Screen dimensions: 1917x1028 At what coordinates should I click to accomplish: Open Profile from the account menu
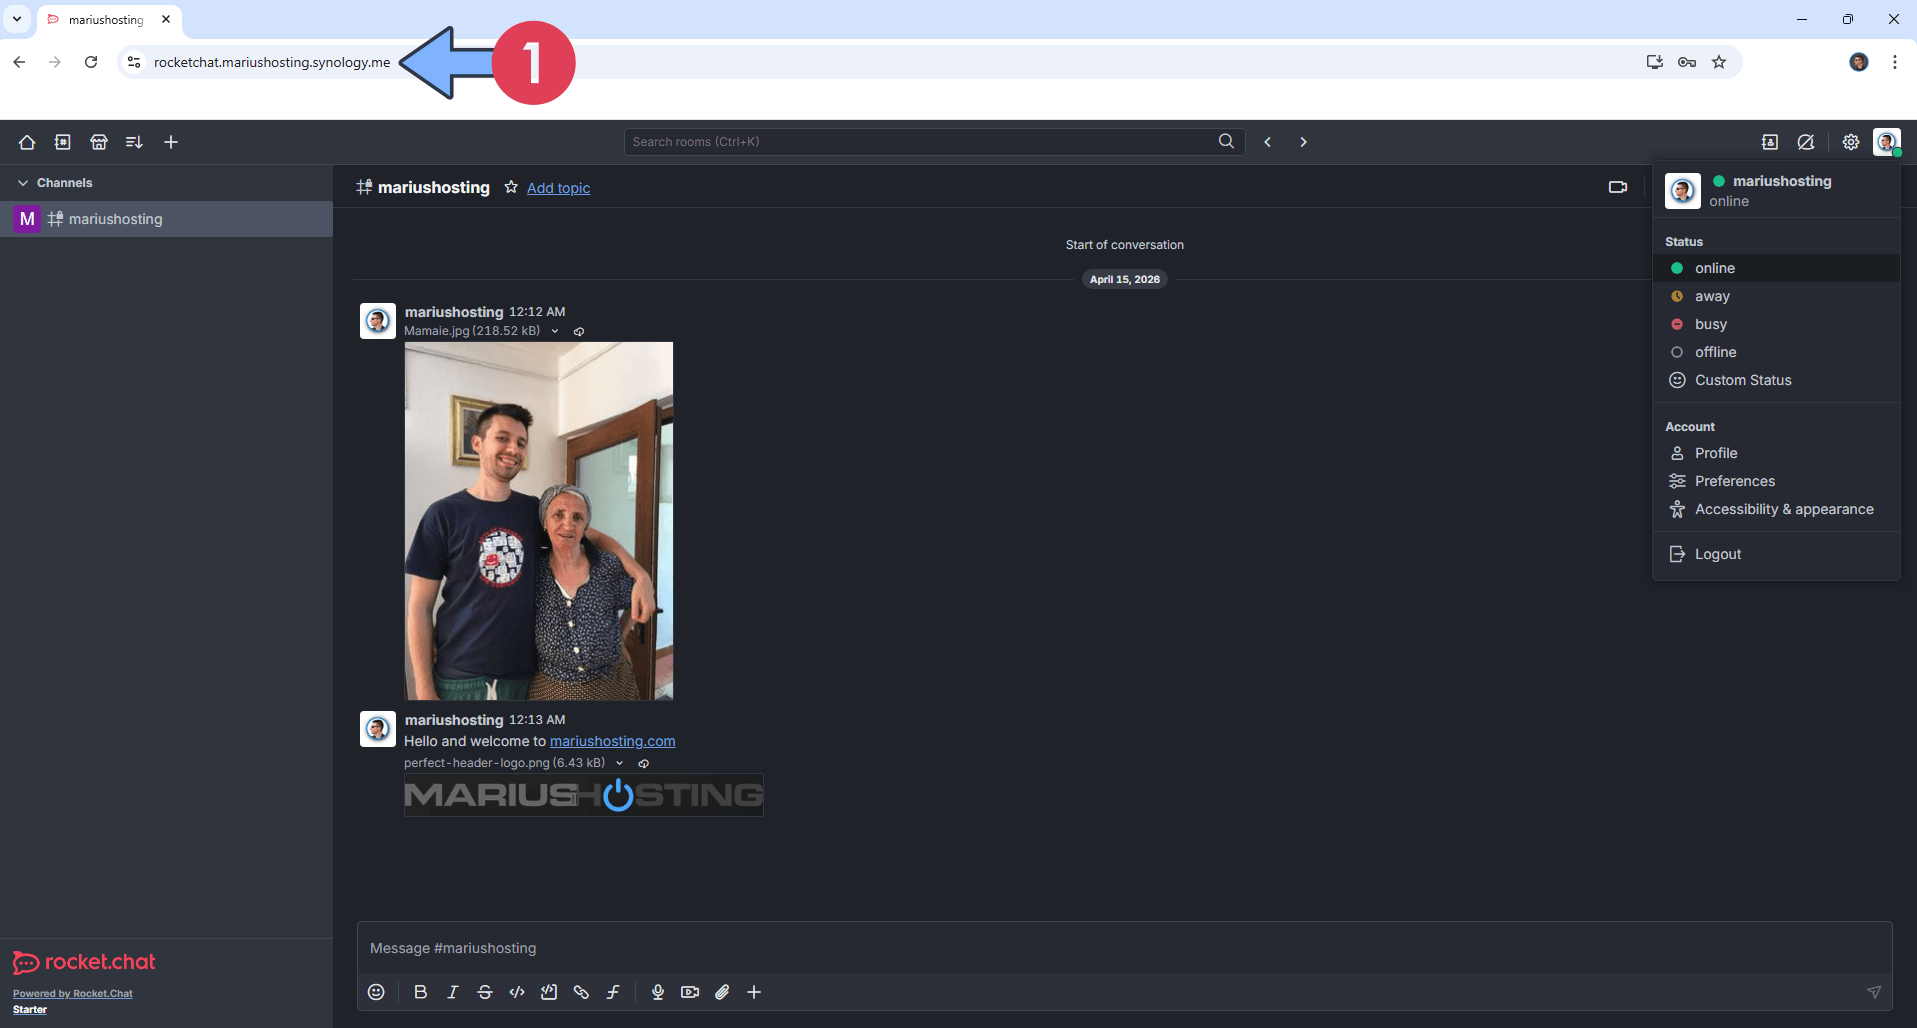pyautogui.click(x=1776, y=453)
